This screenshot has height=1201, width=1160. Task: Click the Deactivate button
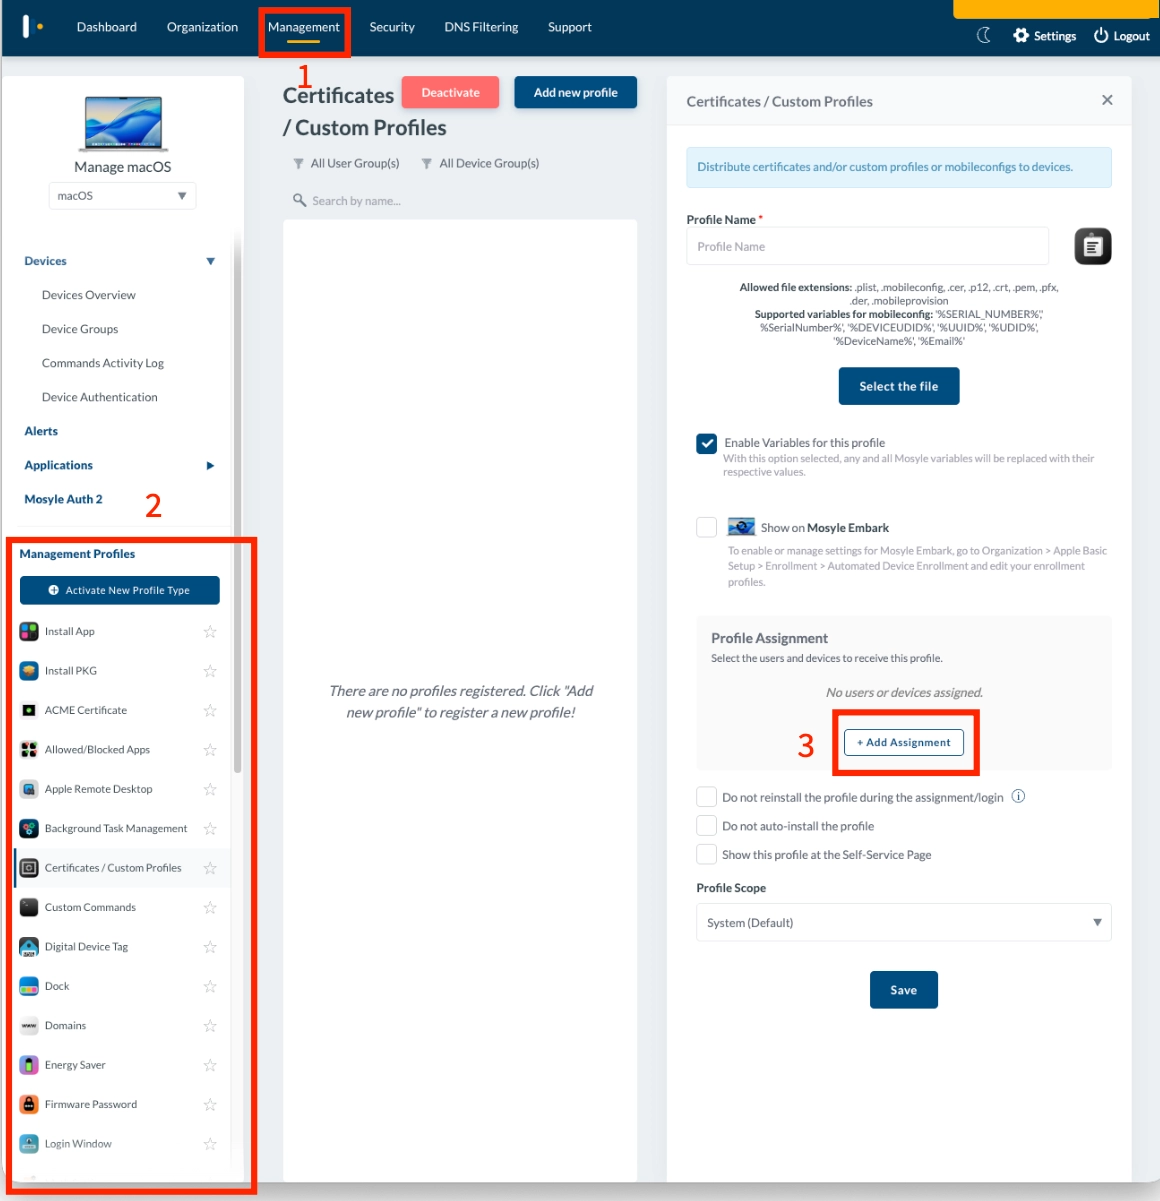pos(450,92)
